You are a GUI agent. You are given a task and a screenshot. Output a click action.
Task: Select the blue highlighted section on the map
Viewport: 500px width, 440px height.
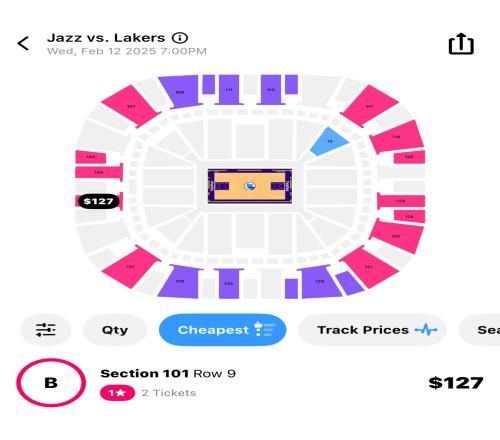[x=329, y=141]
